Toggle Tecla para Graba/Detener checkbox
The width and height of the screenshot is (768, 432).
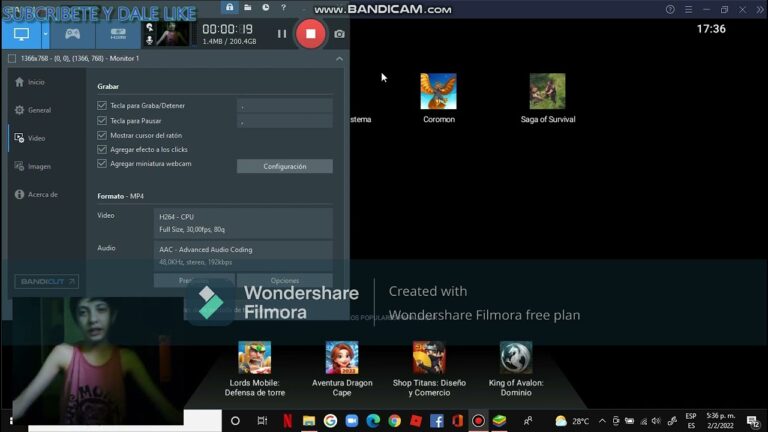(102, 105)
